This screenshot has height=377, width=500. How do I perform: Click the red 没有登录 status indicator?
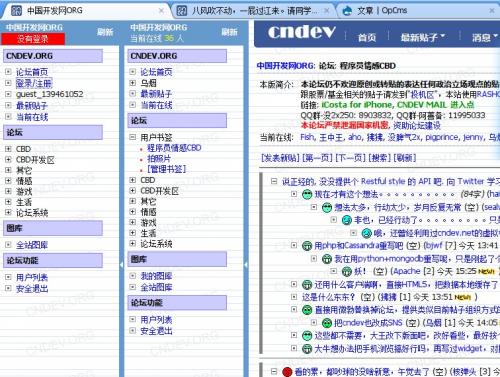[33, 39]
